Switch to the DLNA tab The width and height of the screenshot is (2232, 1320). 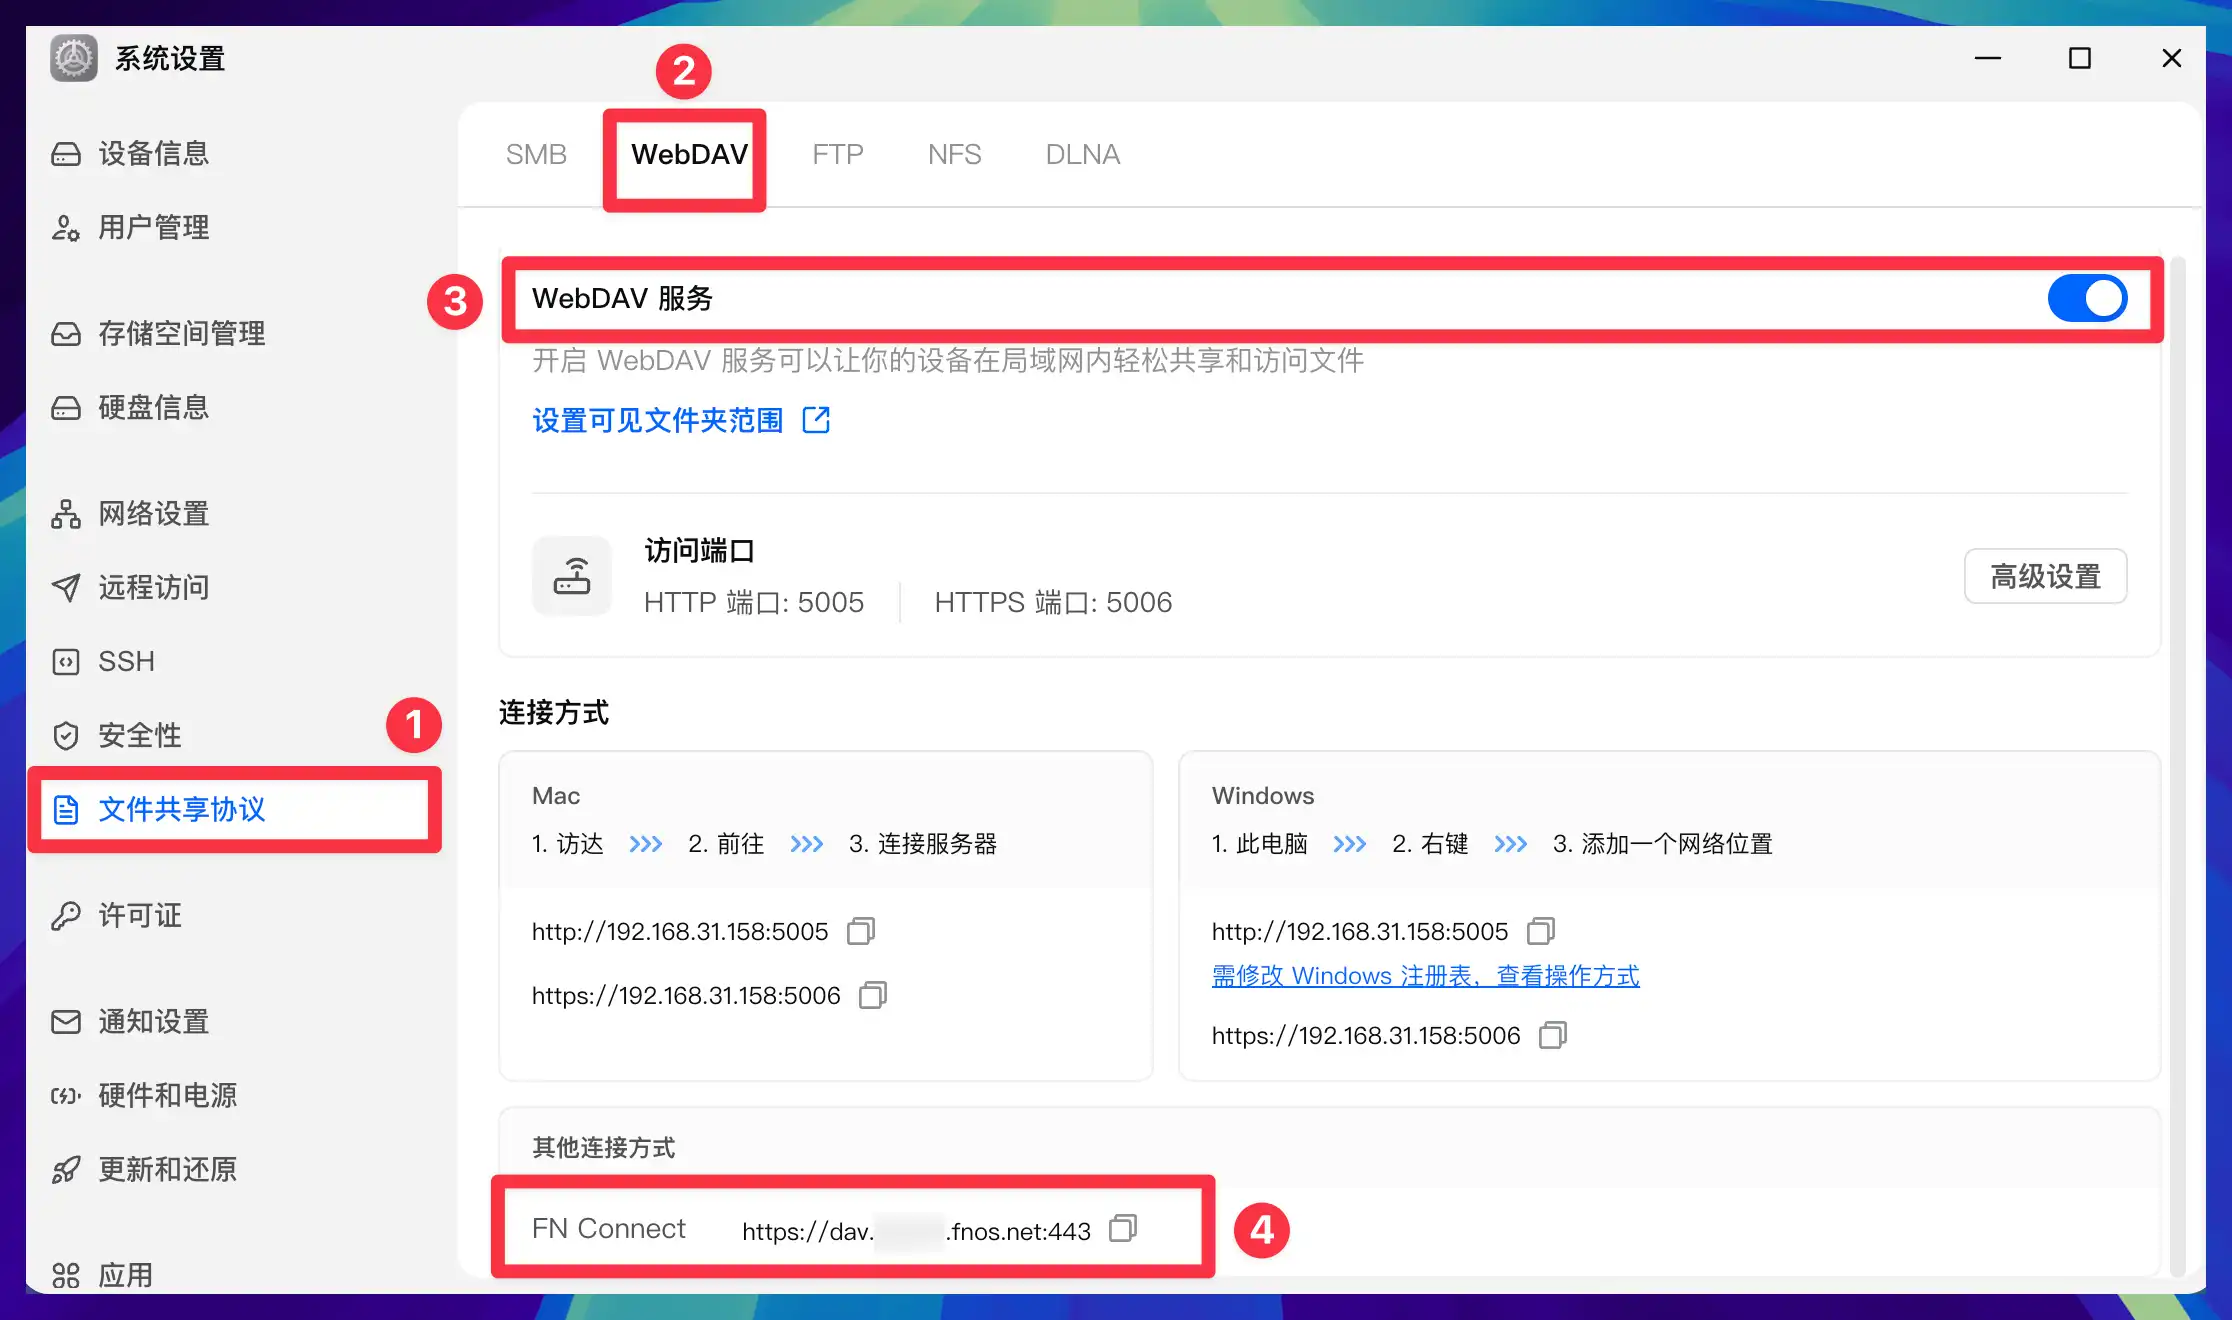[1082, 154]
